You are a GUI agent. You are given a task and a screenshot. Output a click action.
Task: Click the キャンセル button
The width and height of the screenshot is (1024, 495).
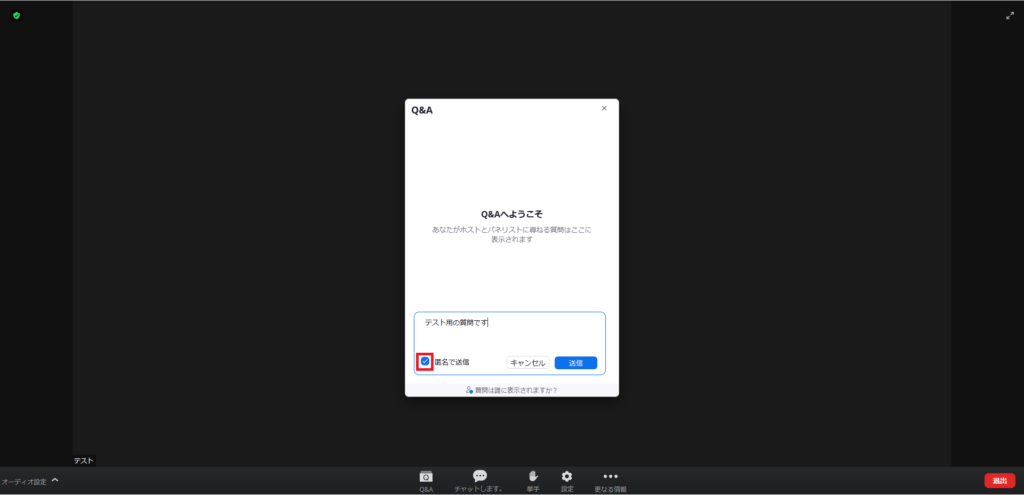pyautogui.click(x=527, y=363)
